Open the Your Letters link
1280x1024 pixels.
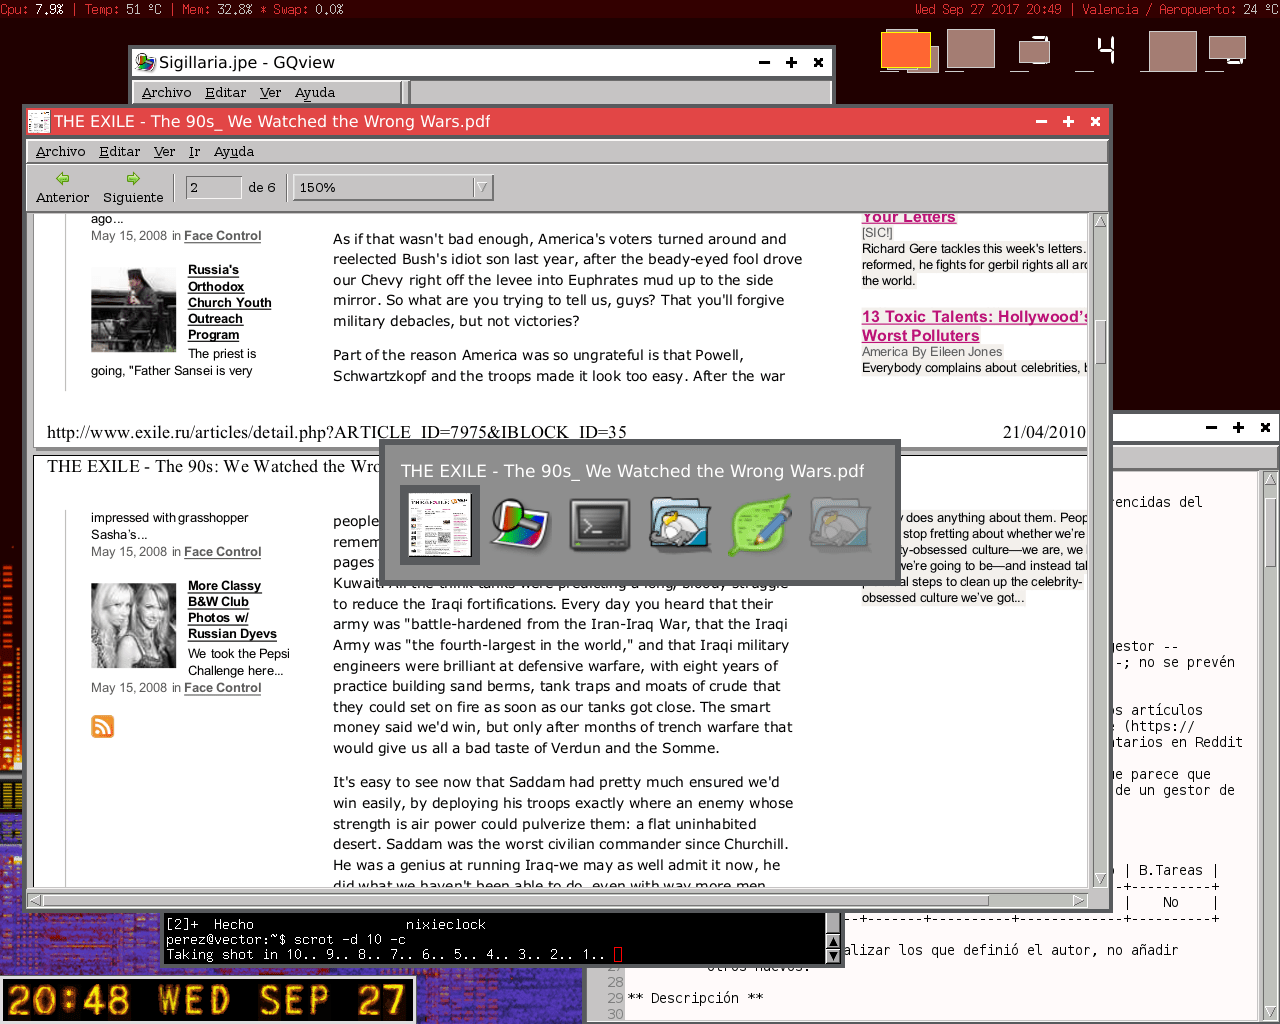(x=909, y=218)
